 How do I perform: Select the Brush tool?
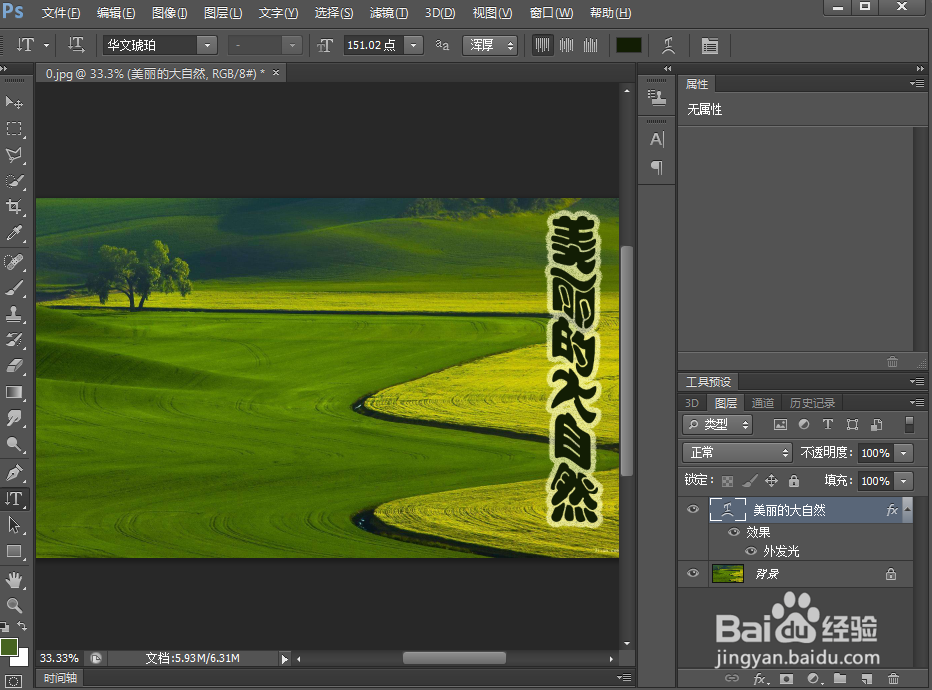pyautogui.click(x=14, y=288)
